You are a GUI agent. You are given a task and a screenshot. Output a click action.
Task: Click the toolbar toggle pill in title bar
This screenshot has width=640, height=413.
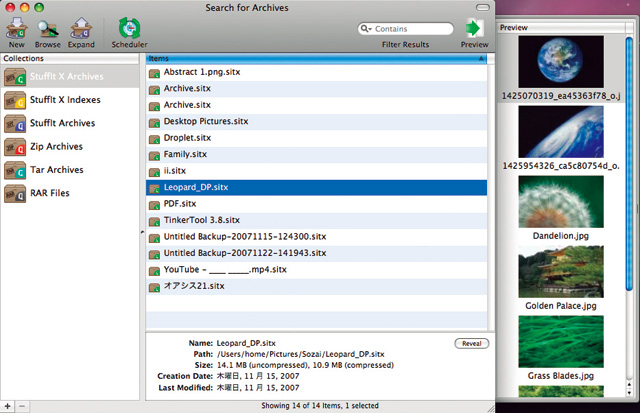coord(482,7)
